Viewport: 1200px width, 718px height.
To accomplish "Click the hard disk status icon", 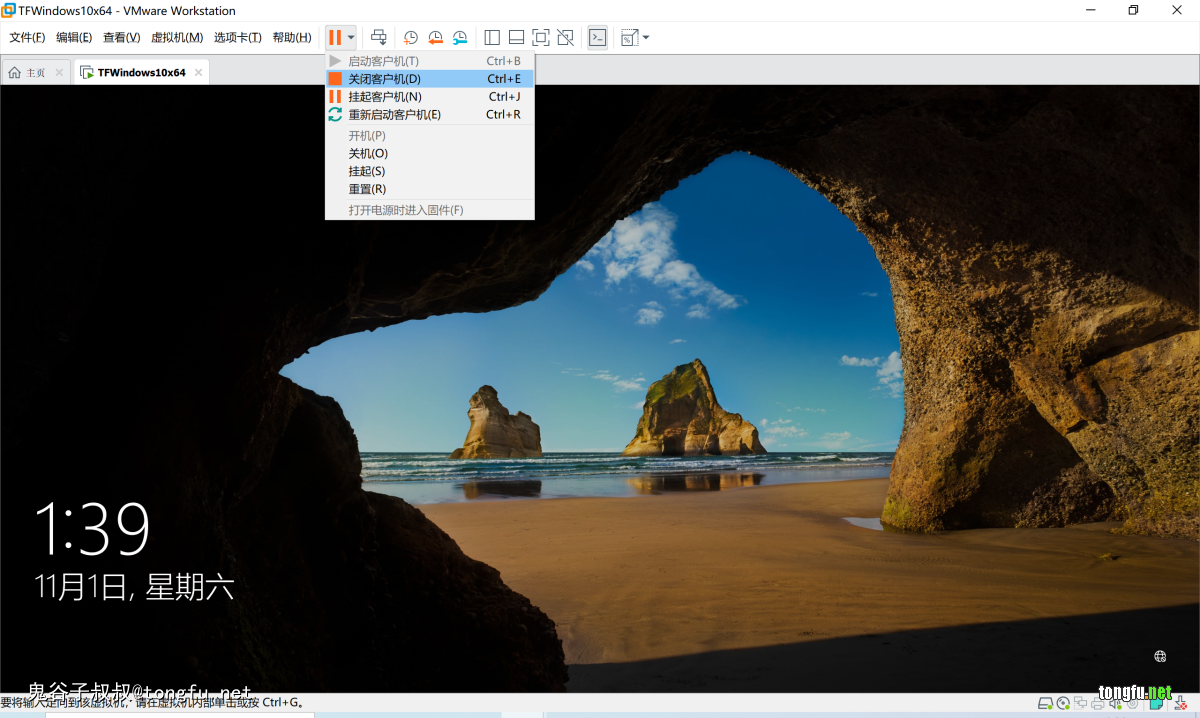I will click(1045, 703).
